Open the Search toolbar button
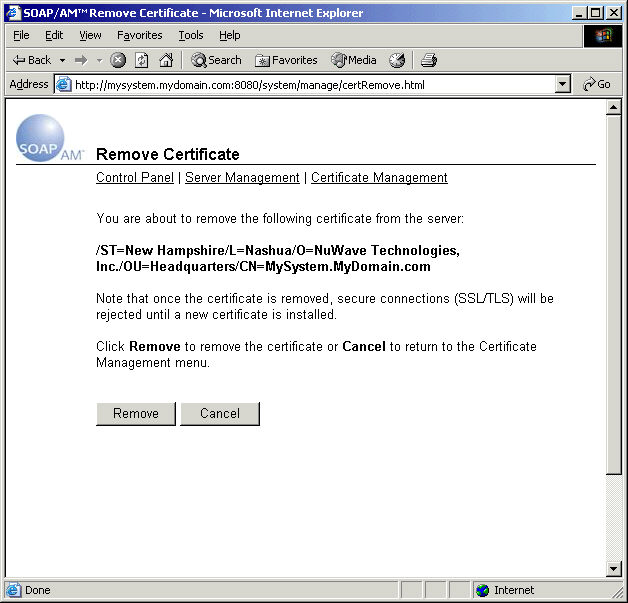The height and width of the screenshot is (603, 628). (216, 60)
